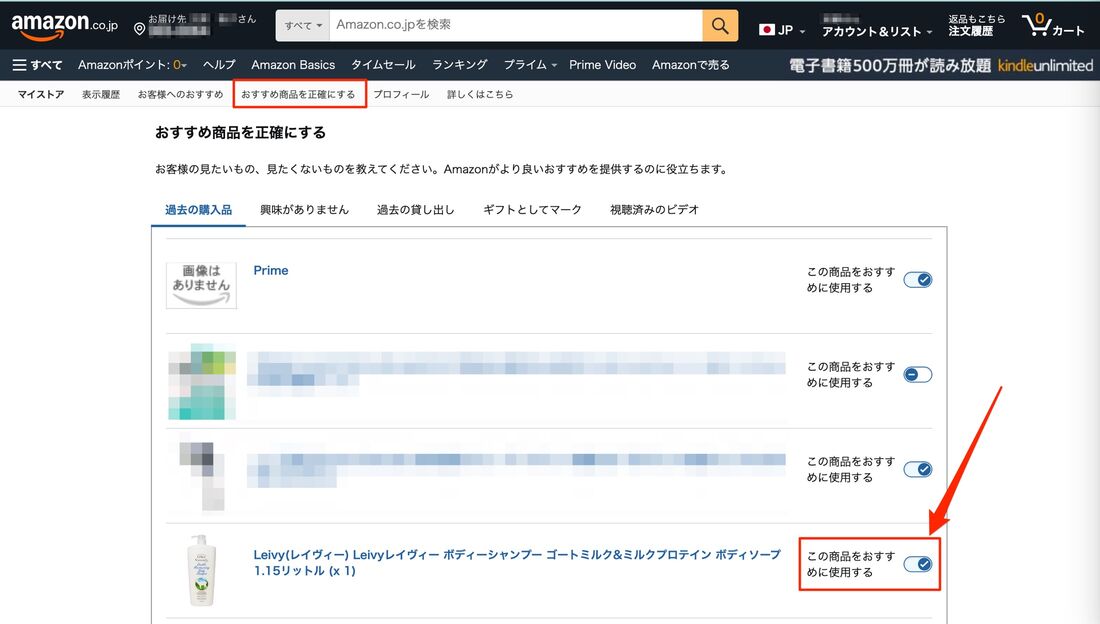The height and width of the screenshot is (624, 1100).
Task: Open Prime Video nav link
Action: [x=602, y=65]
